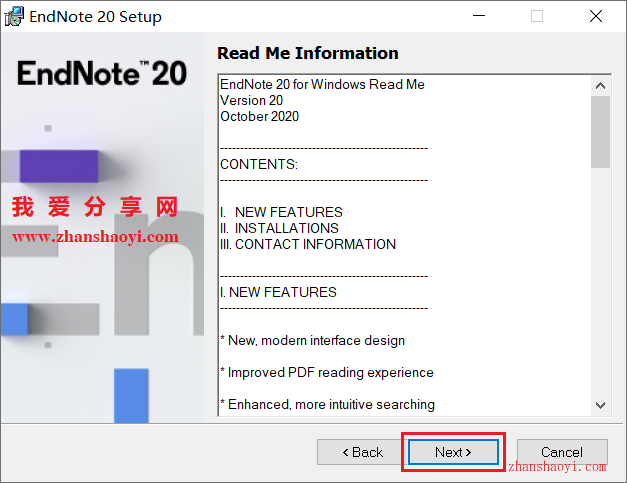
Task: Click the 'Read Me Information' heading
Action: click(308, 53)
